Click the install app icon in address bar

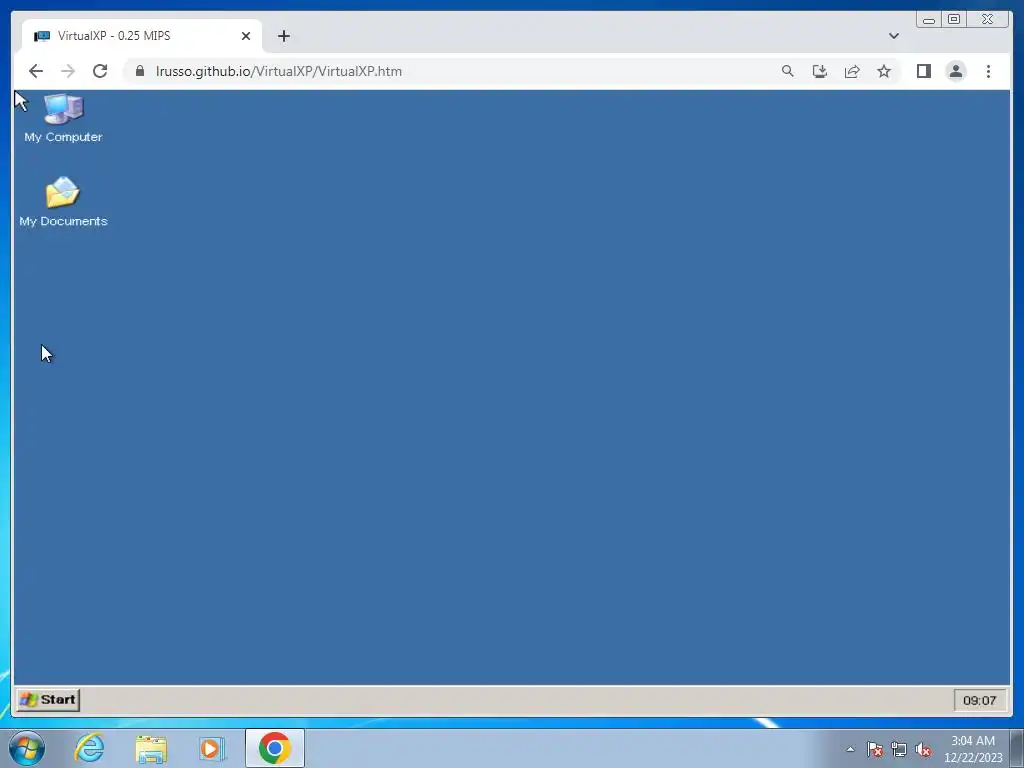click(820, 71)
